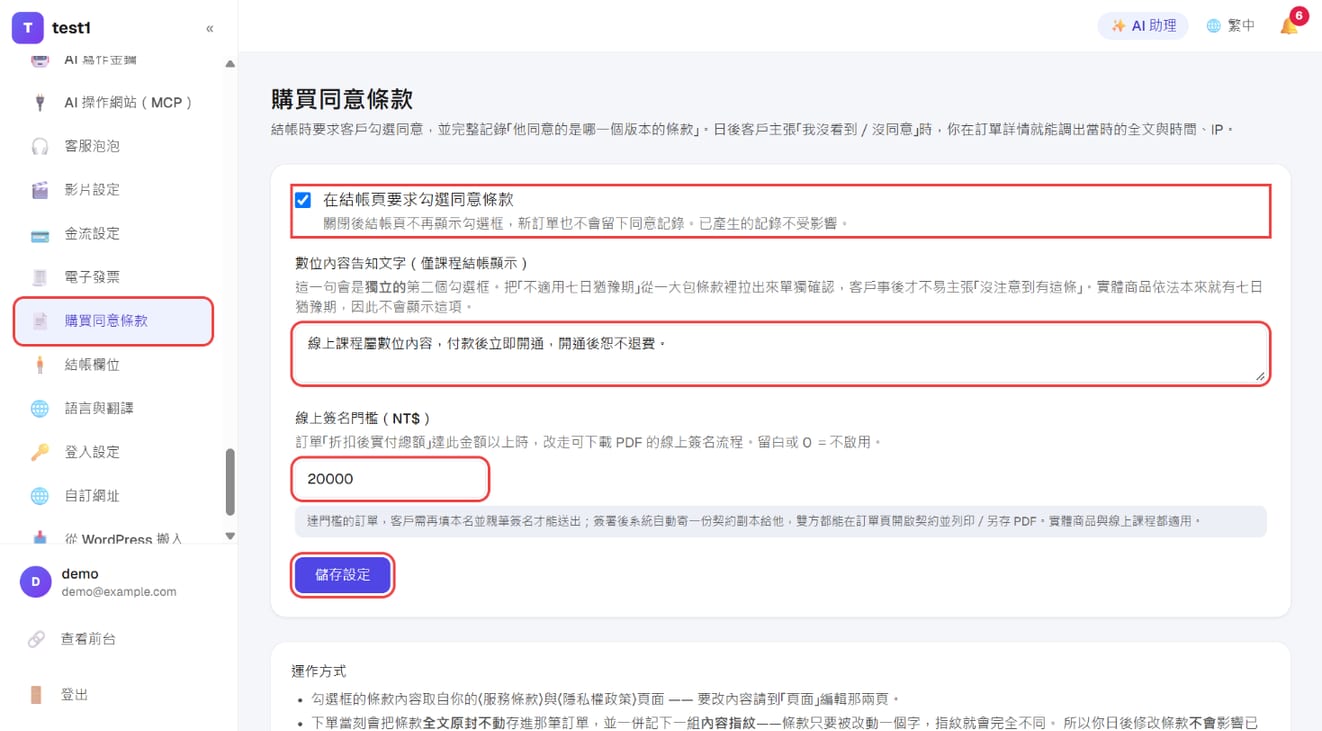This screenshot has width=1322, height=731.
Task: Click the purple T workspace logo
Action: 28,28
